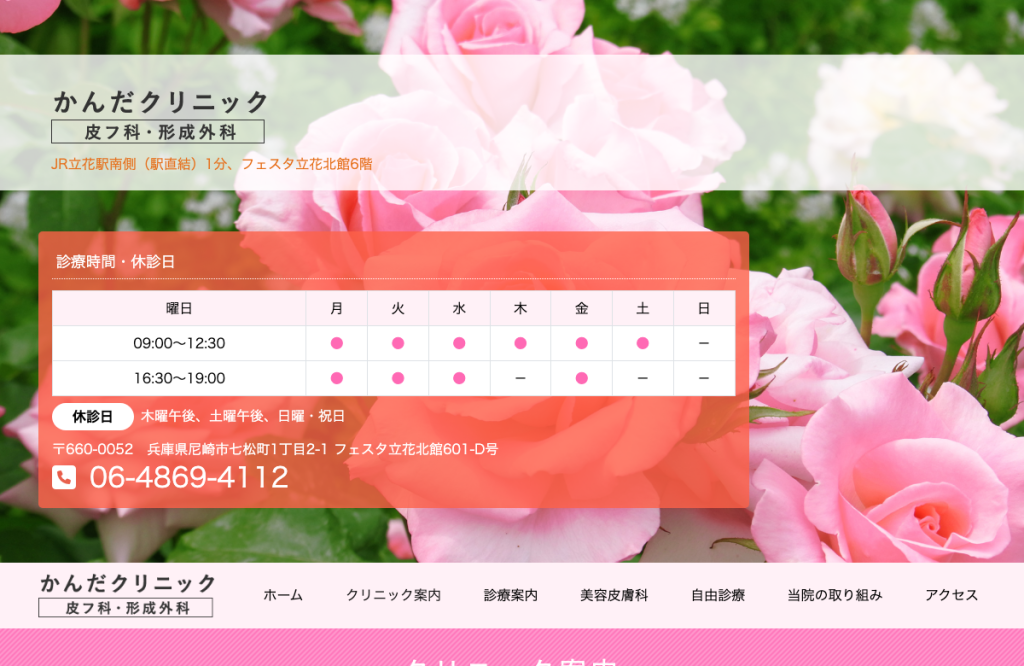The width and height of the screenshot is (1024, 666).
Task: Open the 自由診療 menu item
Action: coord(718,595)
